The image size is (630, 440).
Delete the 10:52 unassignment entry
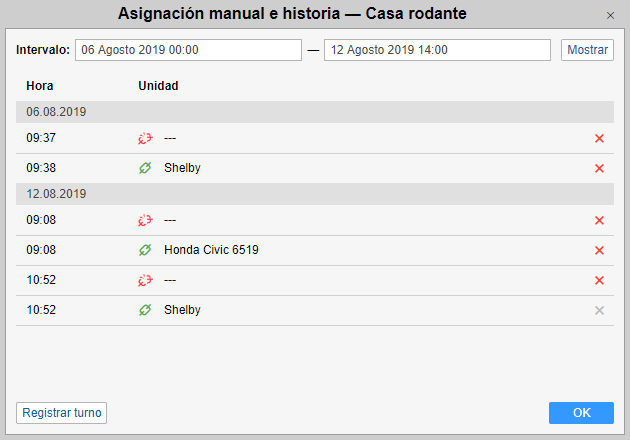599,280
